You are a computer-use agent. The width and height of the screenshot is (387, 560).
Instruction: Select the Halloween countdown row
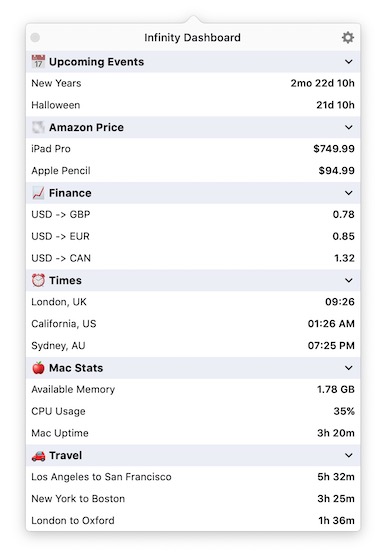point(193,105)
